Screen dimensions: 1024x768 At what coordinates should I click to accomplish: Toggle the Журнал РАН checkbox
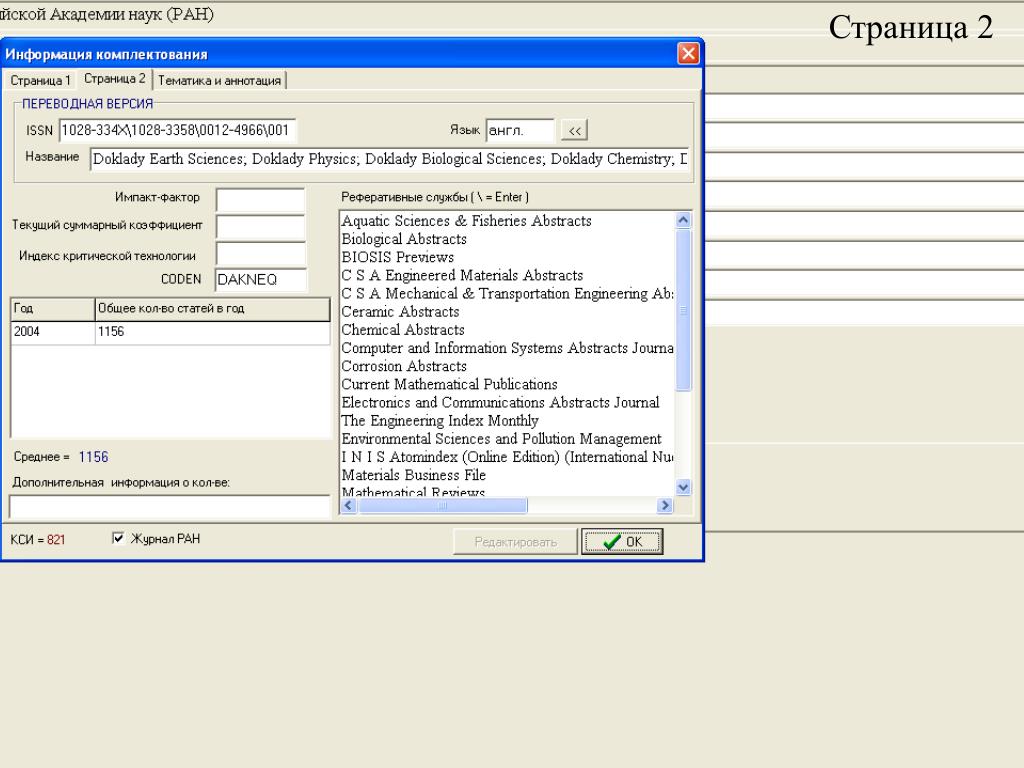pyautogui.click(x=118, y=538)
